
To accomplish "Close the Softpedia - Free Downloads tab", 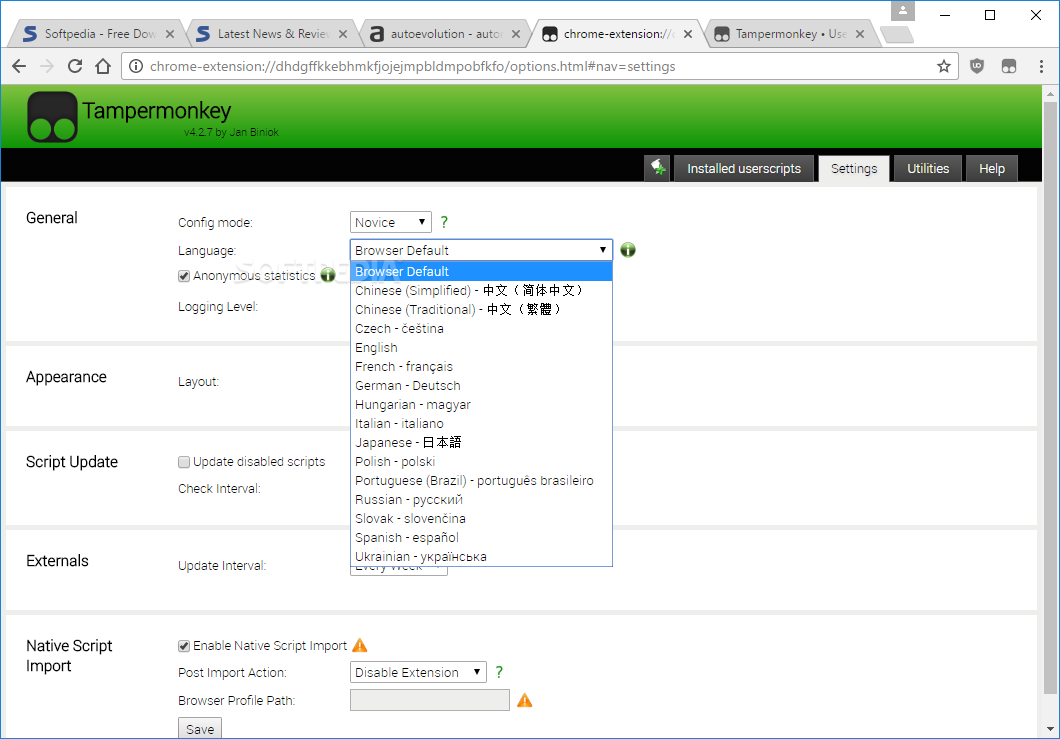I will [x=170, y=34].
